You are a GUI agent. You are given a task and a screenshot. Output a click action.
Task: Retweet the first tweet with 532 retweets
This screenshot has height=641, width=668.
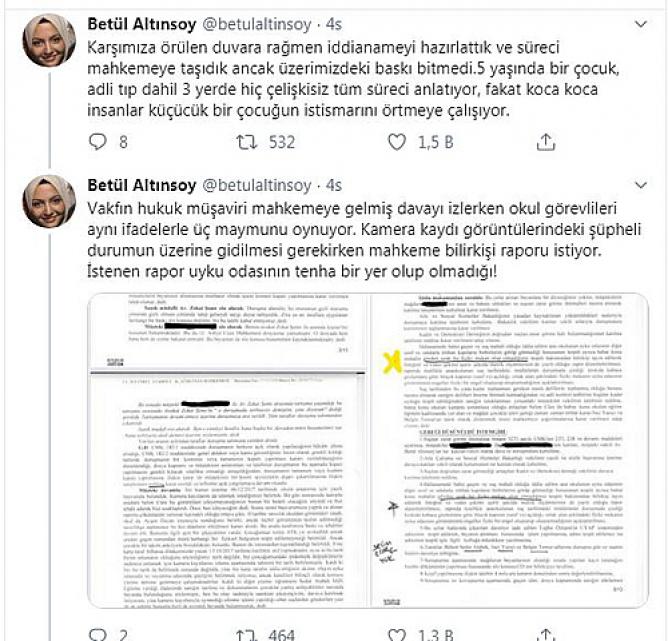pos(247,142)
